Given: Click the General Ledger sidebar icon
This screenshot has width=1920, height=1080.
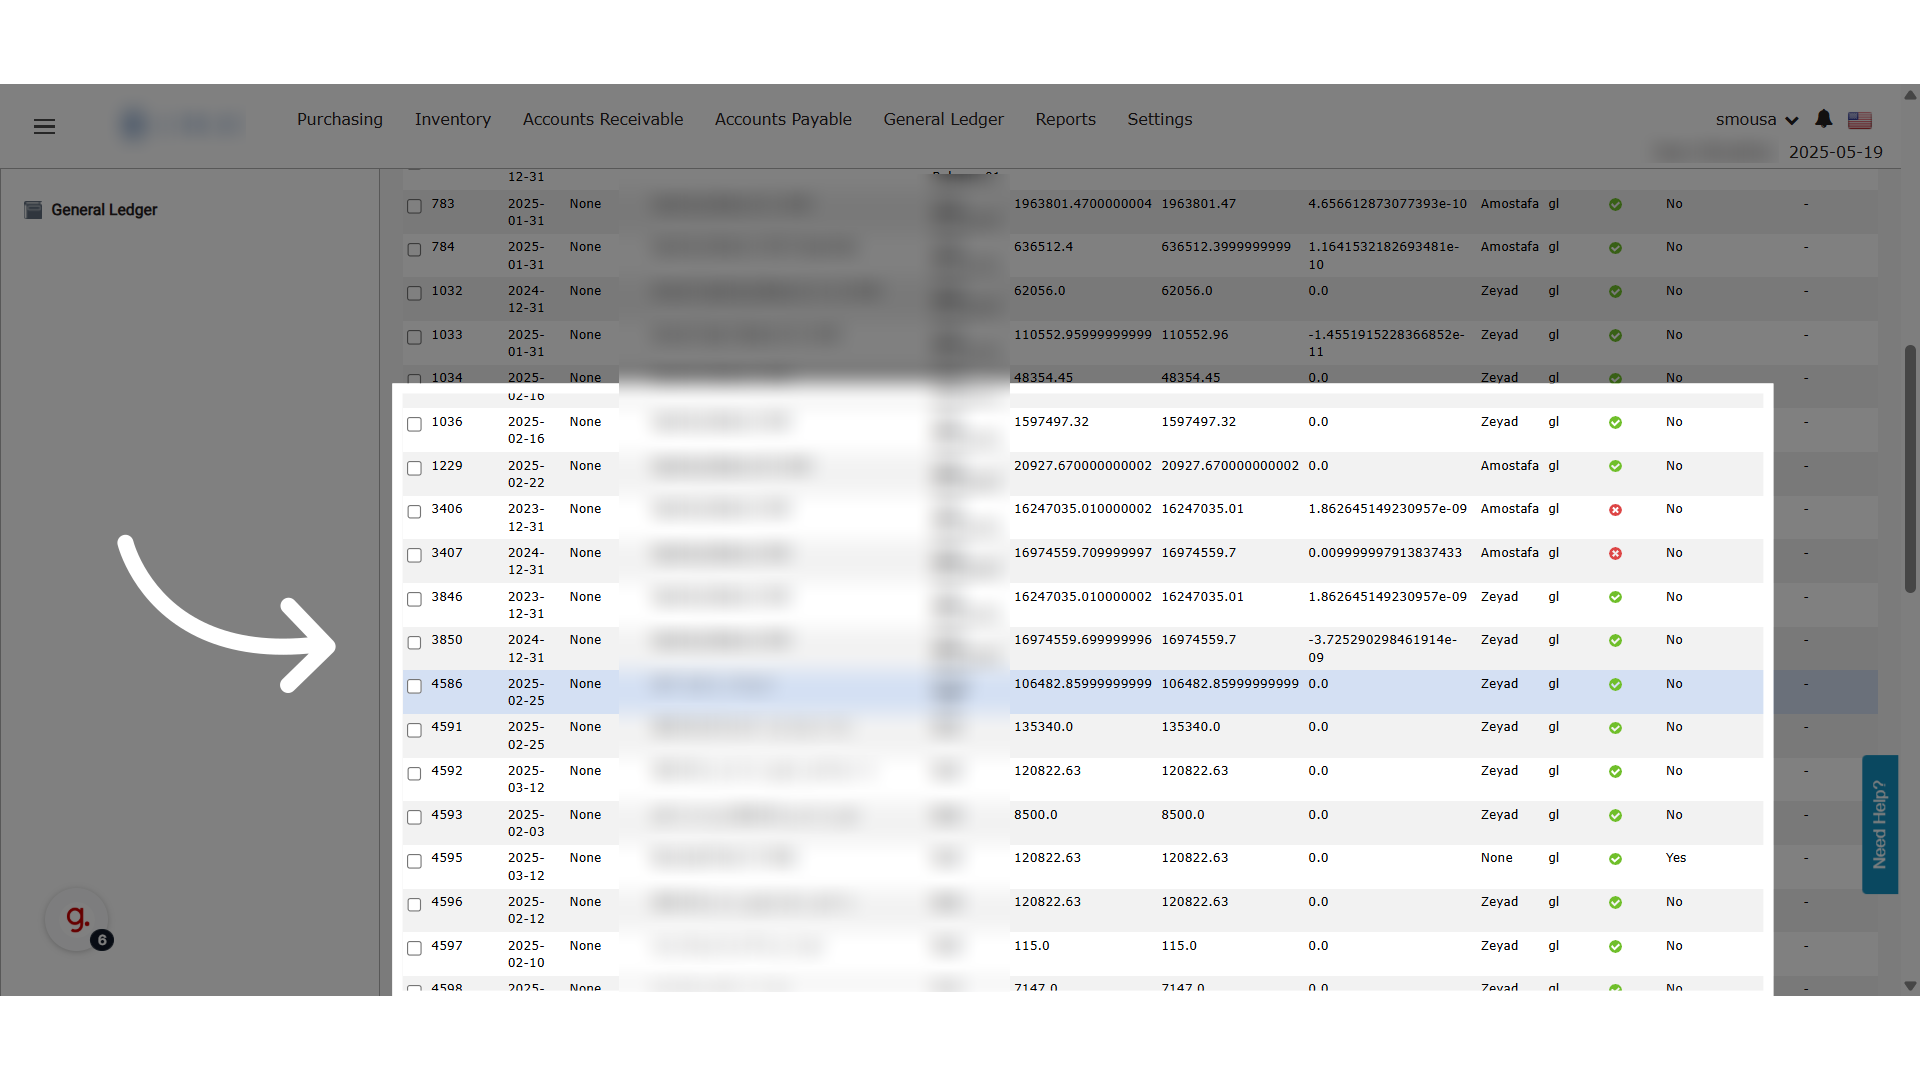Looking at the screenshot, I should (33, 210).
